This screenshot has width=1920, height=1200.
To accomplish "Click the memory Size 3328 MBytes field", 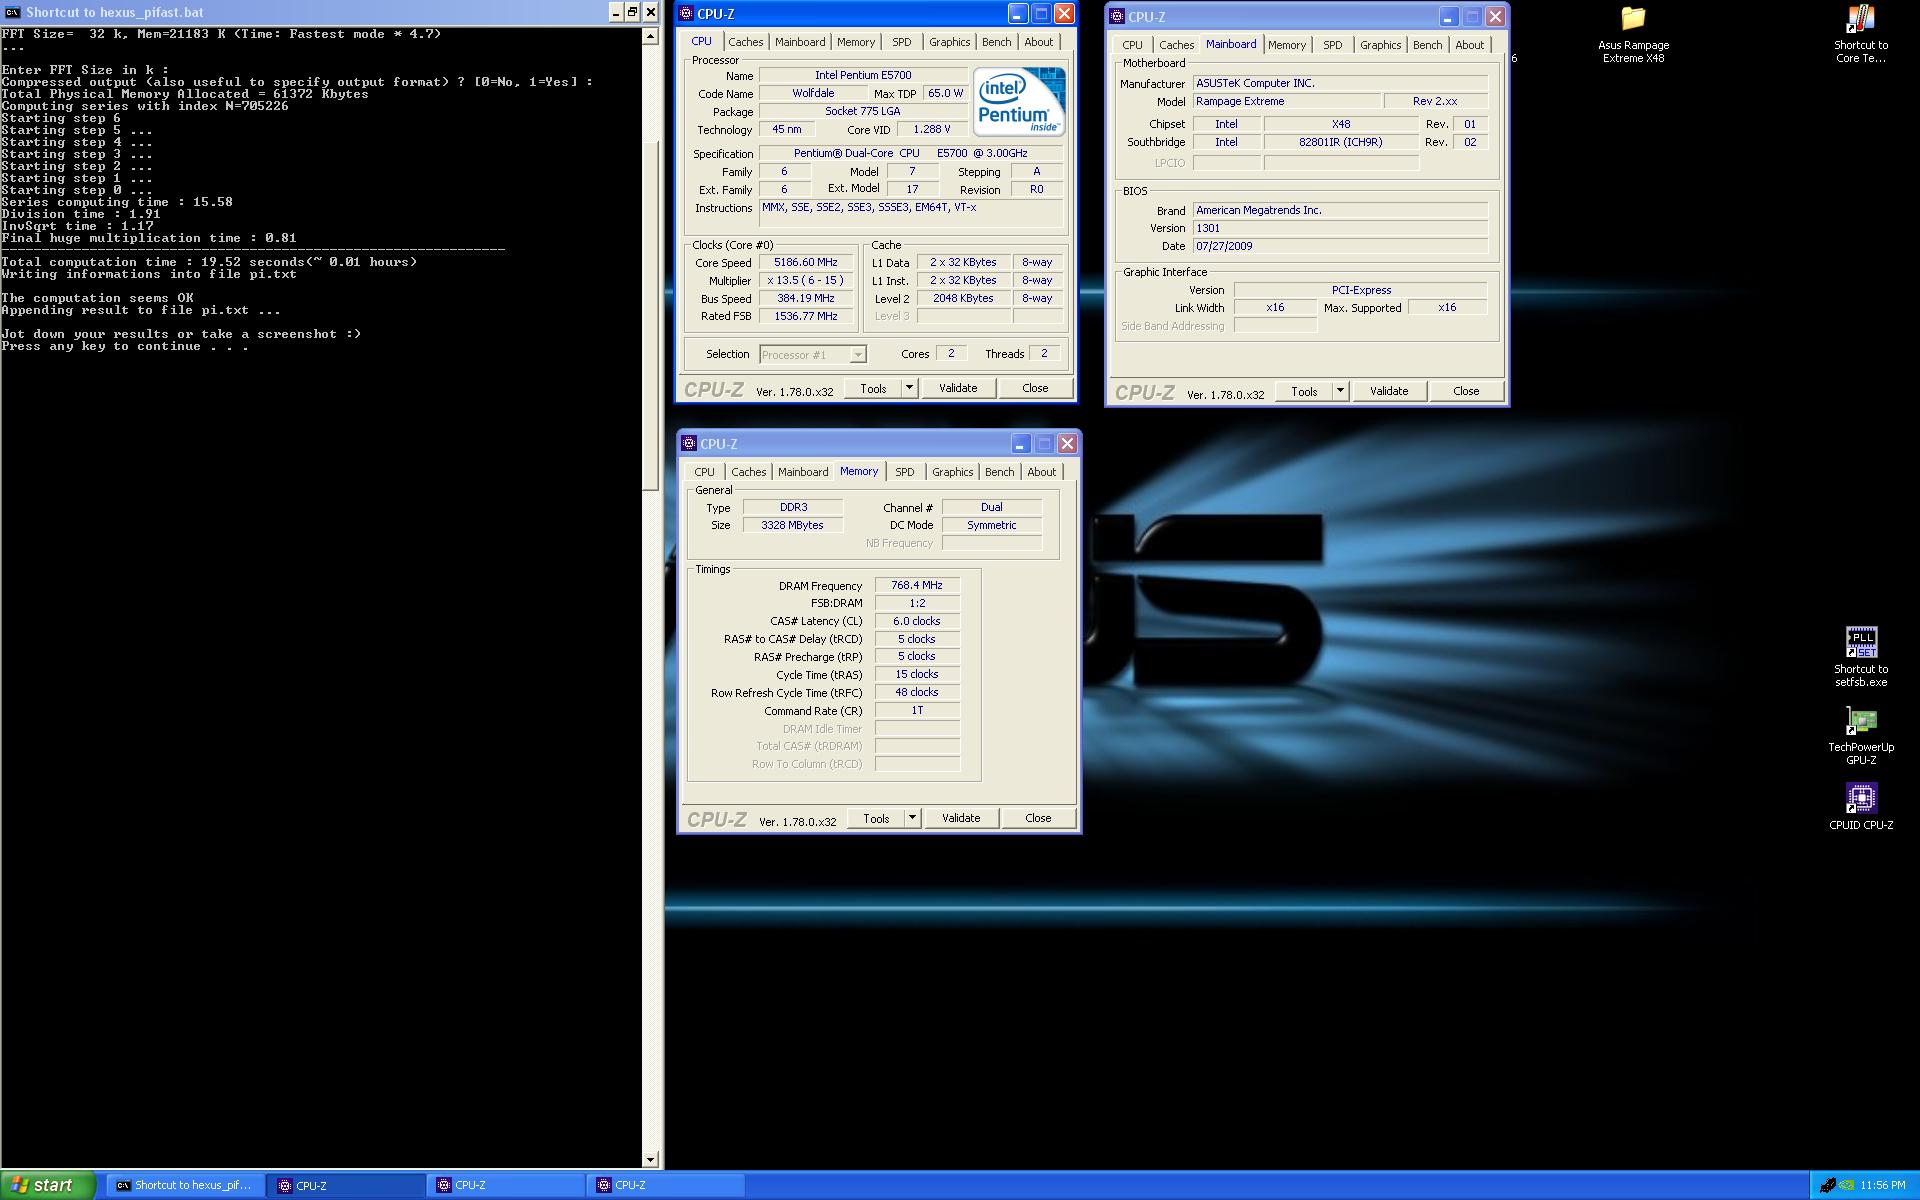I will (793, 525).
